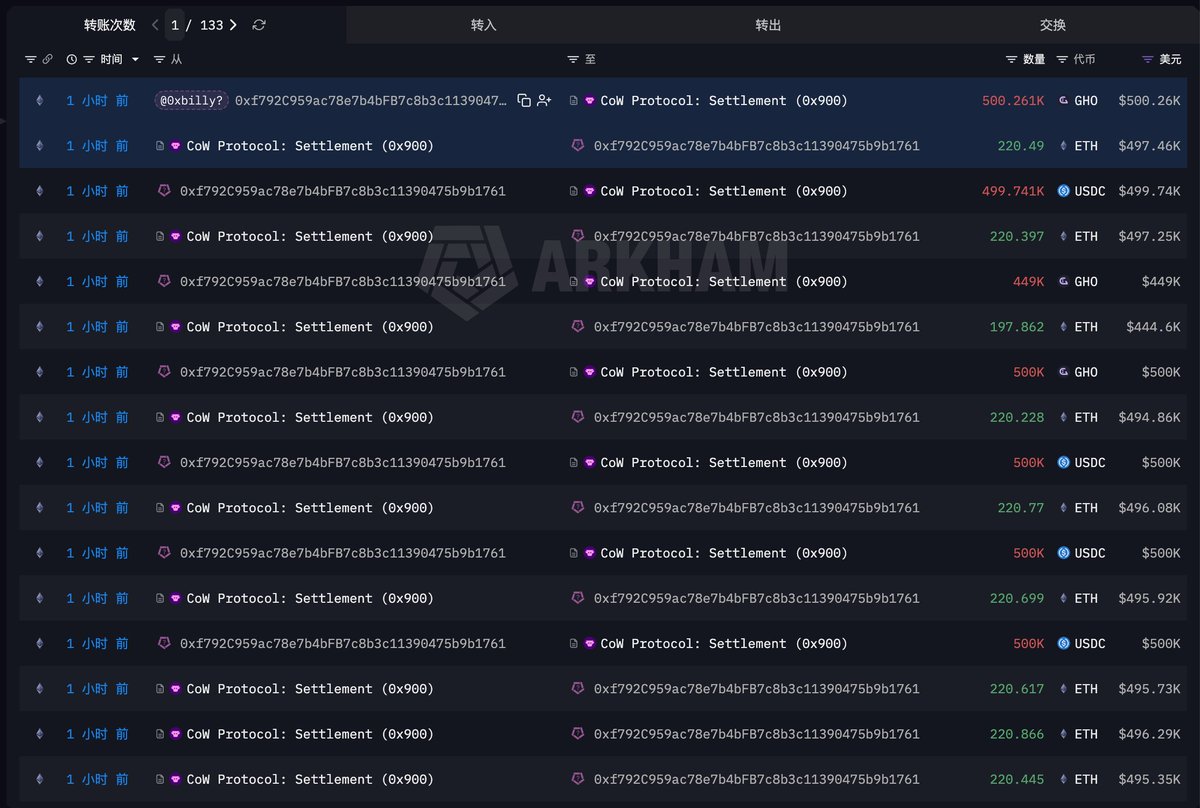Click the add-user icon beside the copy icon

[544, 101]
